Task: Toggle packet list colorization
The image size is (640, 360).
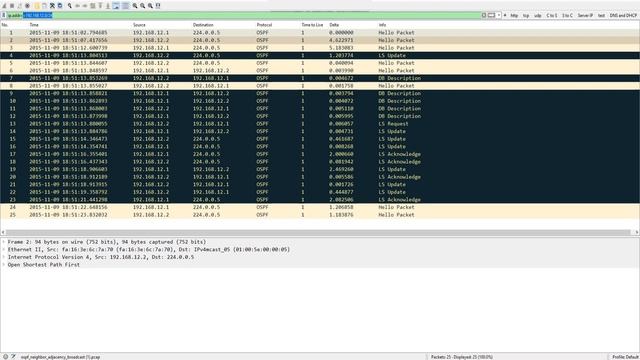Action: click(125, 6)
